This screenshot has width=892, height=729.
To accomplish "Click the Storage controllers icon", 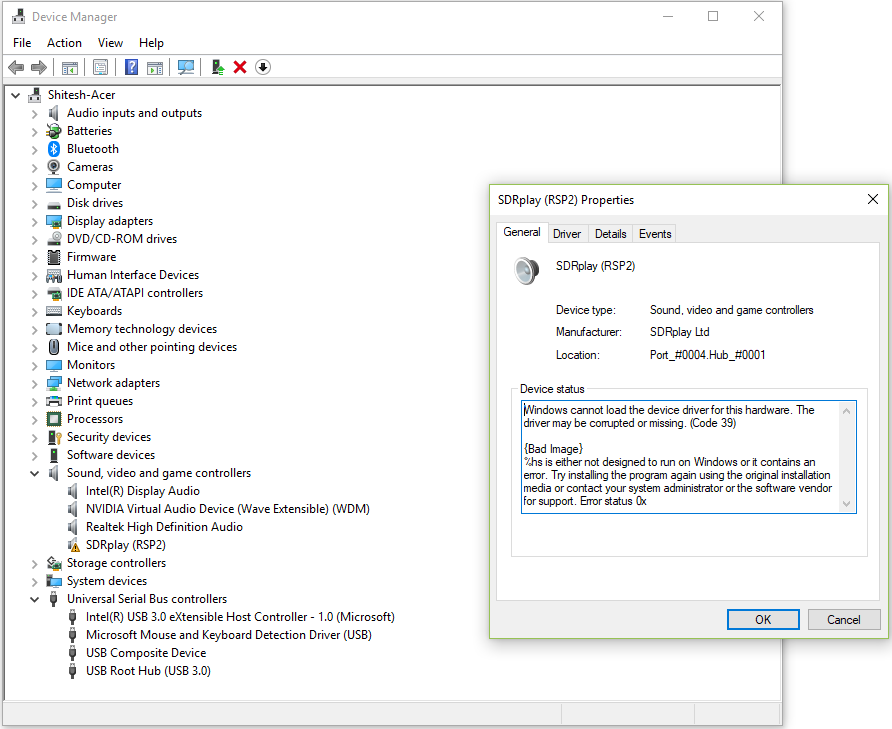I will 54,563.
